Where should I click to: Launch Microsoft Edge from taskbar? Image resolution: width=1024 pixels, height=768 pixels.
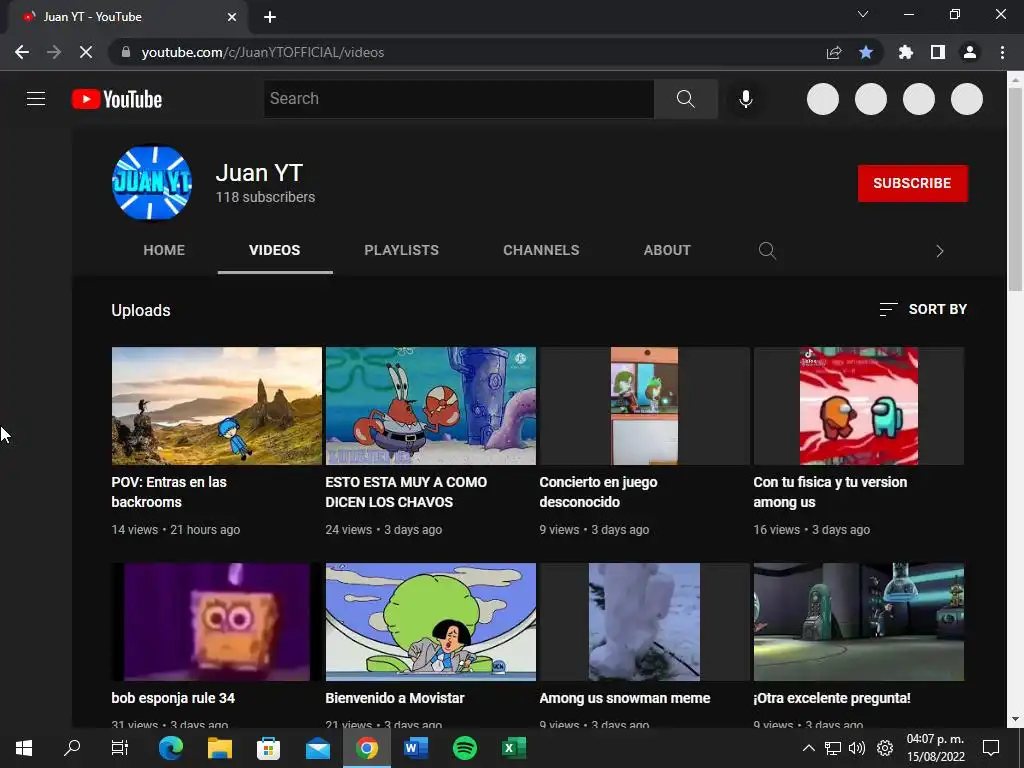coord(171,748)
